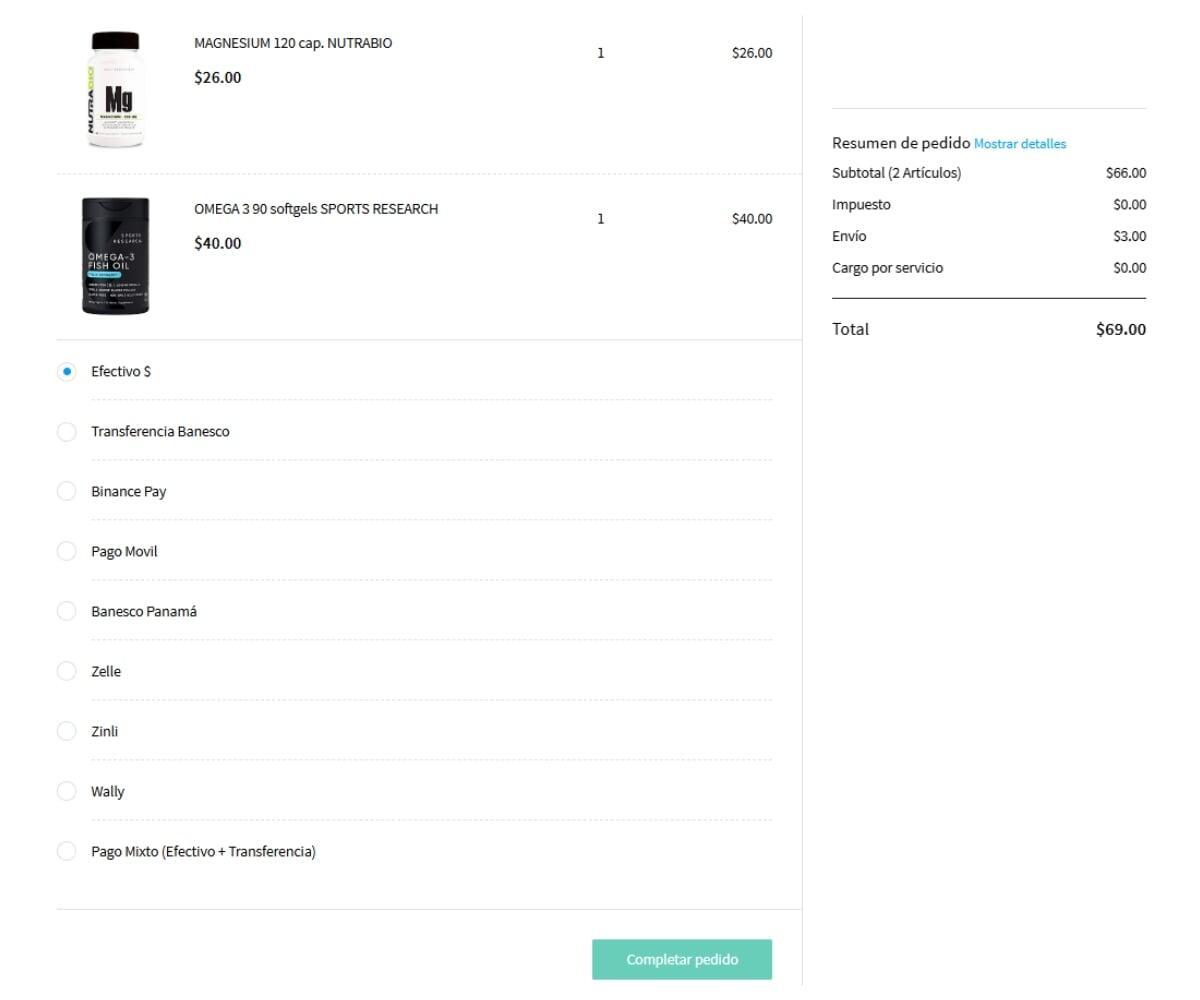This screenshot has width=1200, height=1000.
Task: Pick Pago Movil payment option
Action: click(67, 552)
